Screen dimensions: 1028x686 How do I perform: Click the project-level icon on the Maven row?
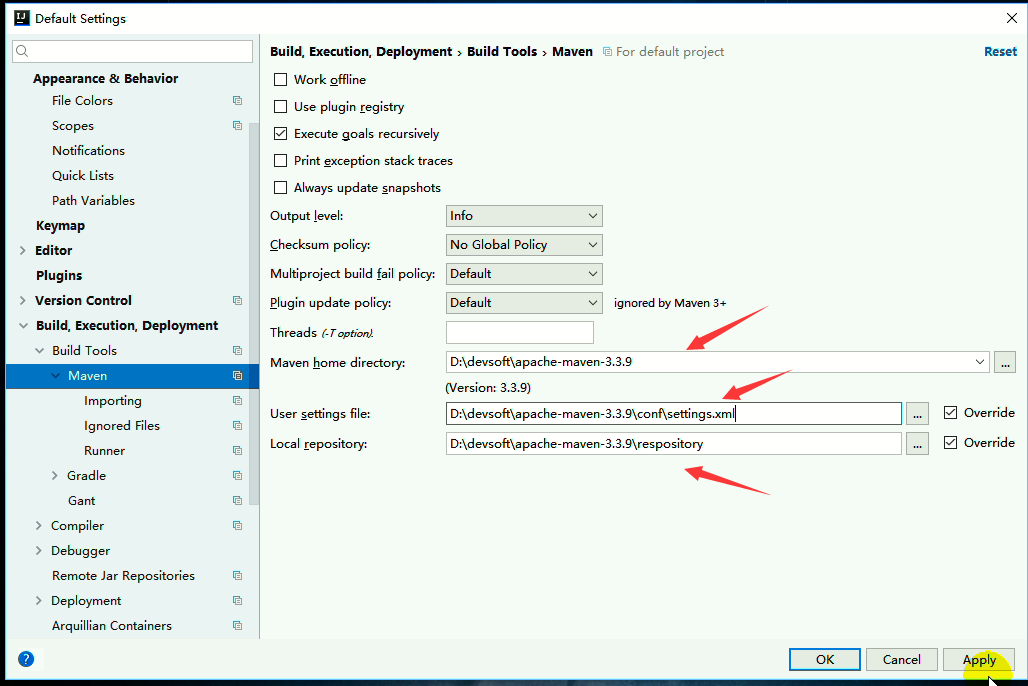tap(237, 376)
